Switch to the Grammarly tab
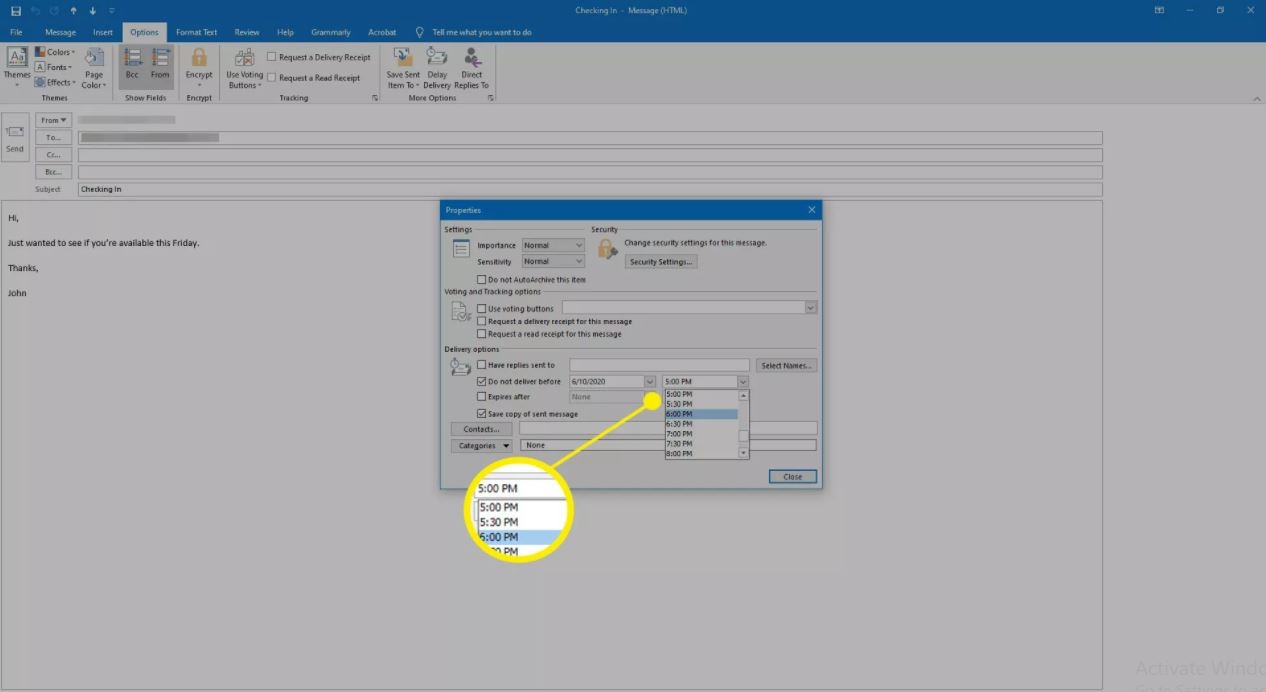The width and height of the screenshot is (1266, 692). click(x=331, y=32)
